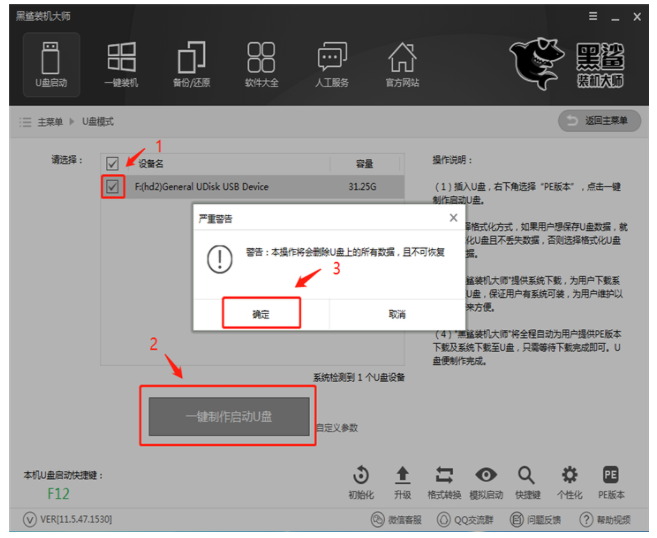
Task: Open the 软件大全 section
Action: [x=261, y=62]
